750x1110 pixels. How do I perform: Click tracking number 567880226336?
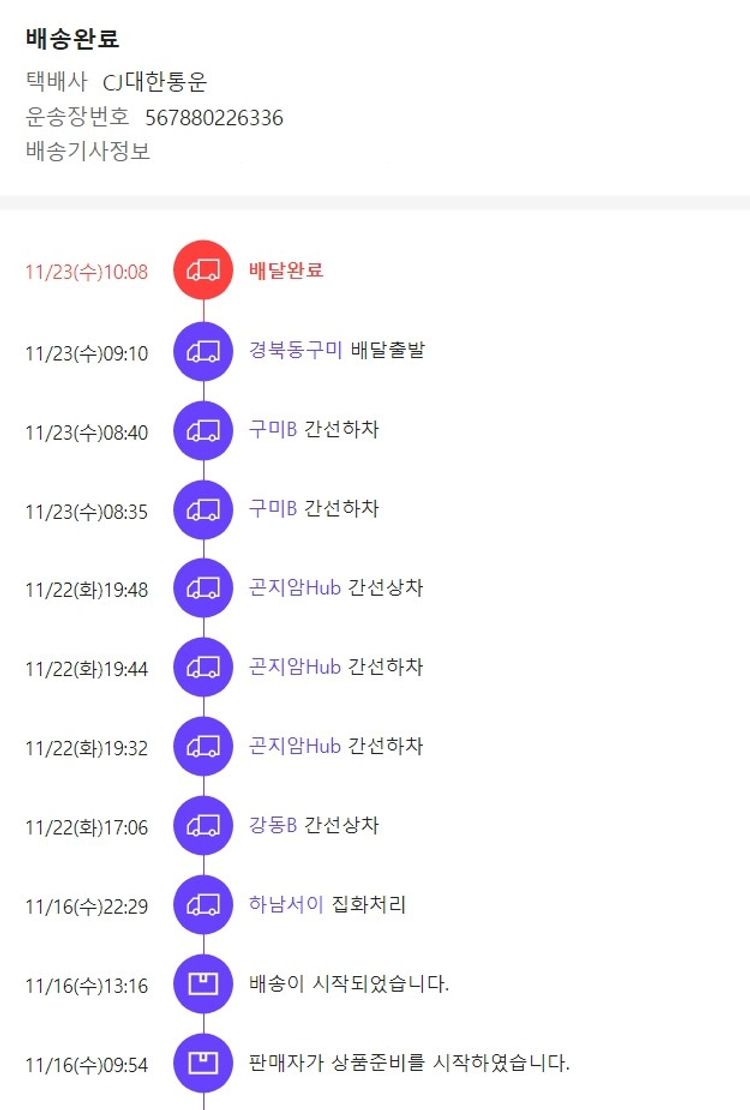(x=214, y=118)
